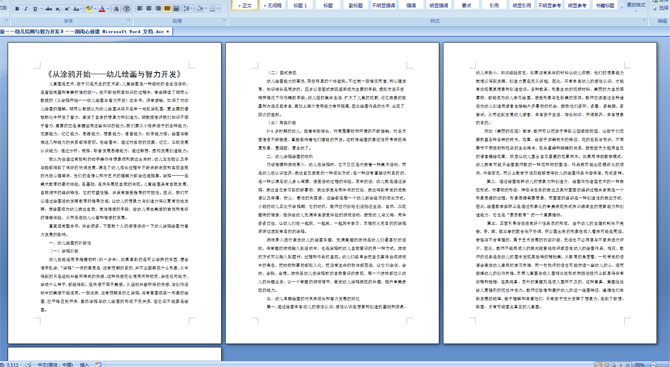Viewport: 670px width, 367px height.
Task: Click the enclosed character icon
Action: [x=126, y=9]
